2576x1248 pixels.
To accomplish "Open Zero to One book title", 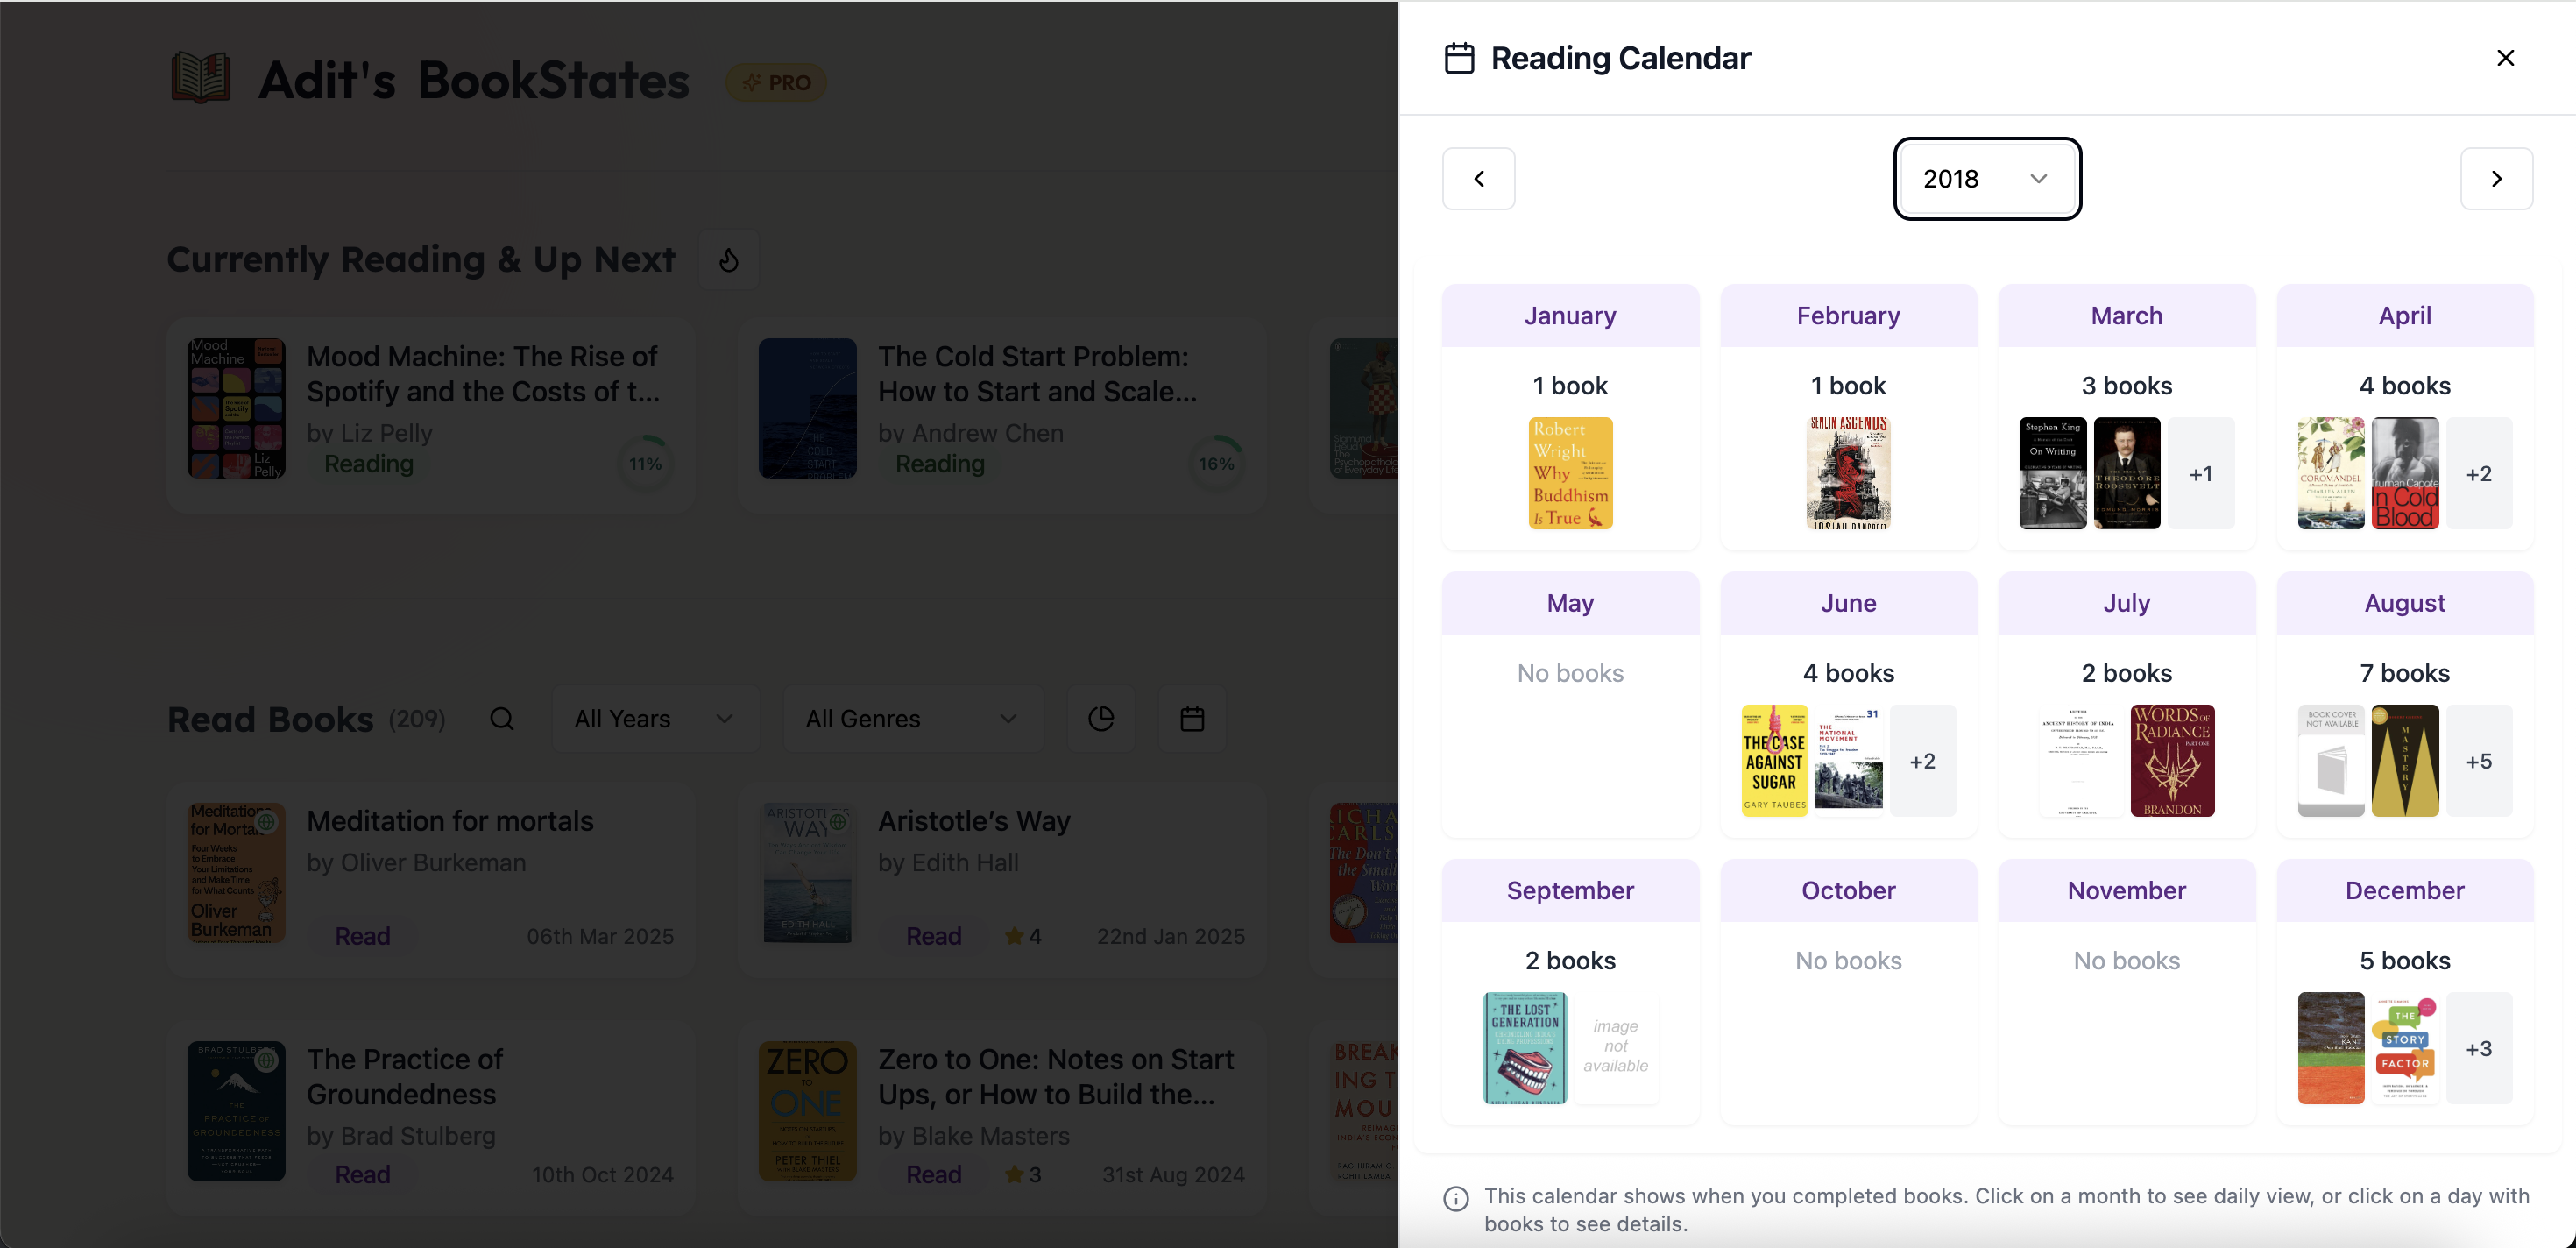I will (1056, 1077).
